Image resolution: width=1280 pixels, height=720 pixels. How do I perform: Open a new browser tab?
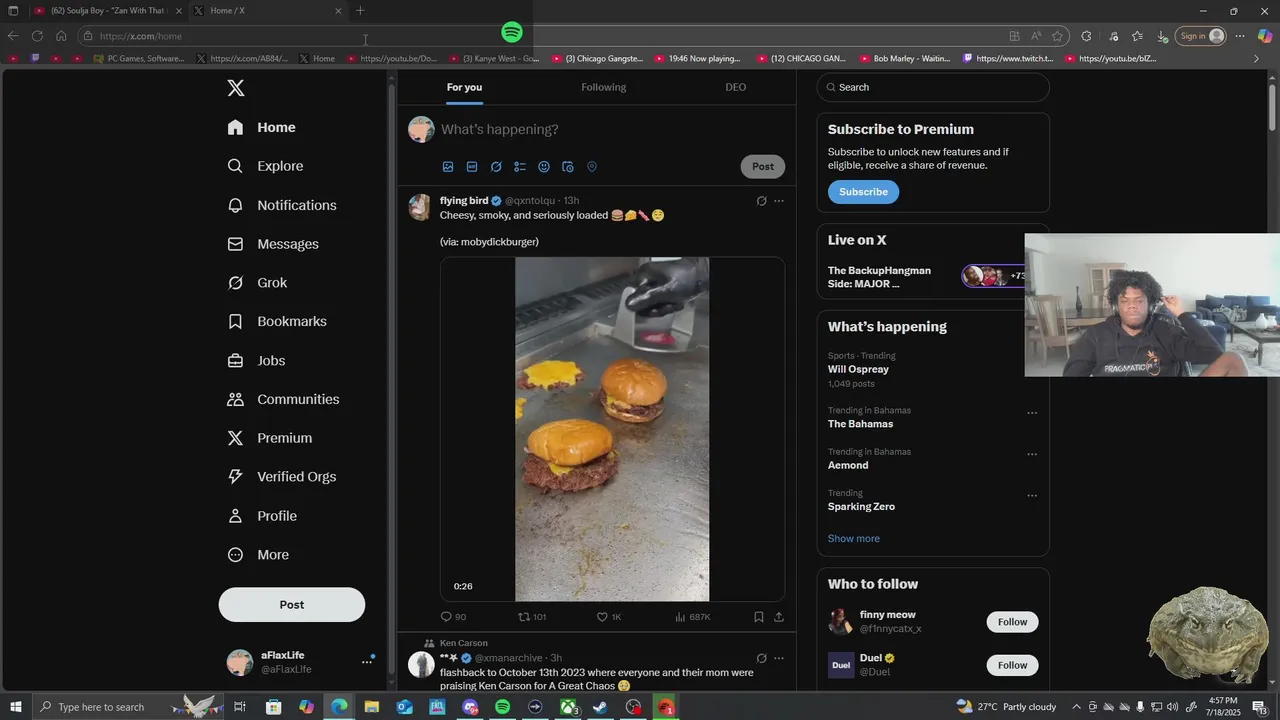[360, 11]
